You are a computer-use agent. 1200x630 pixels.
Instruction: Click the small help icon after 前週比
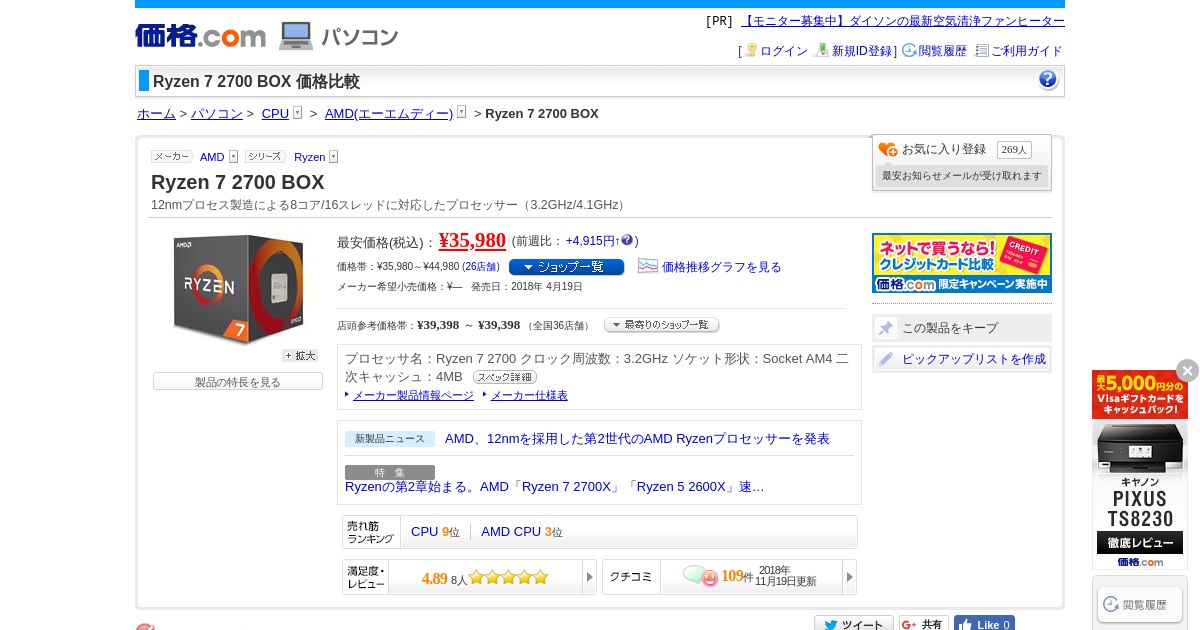click(627, 240)
